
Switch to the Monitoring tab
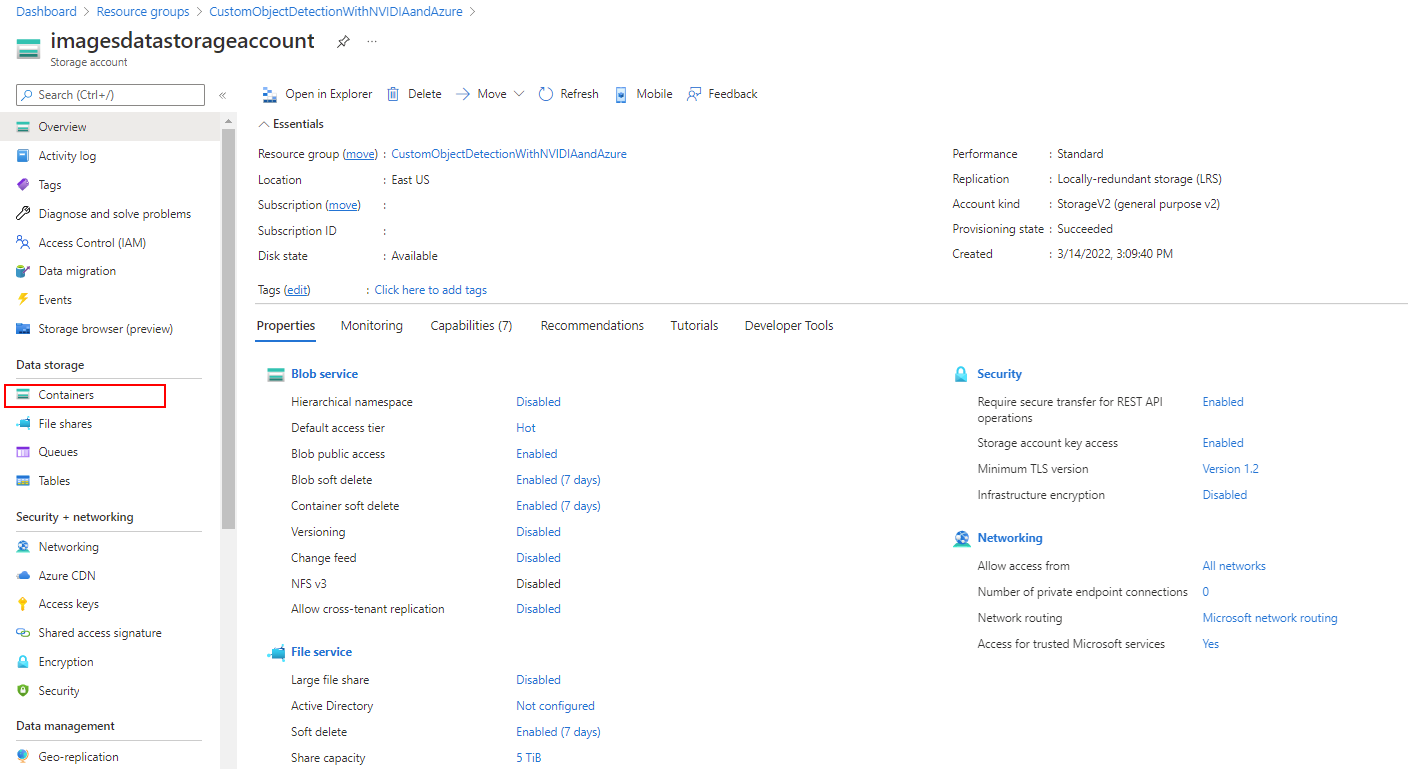(372, 326)
